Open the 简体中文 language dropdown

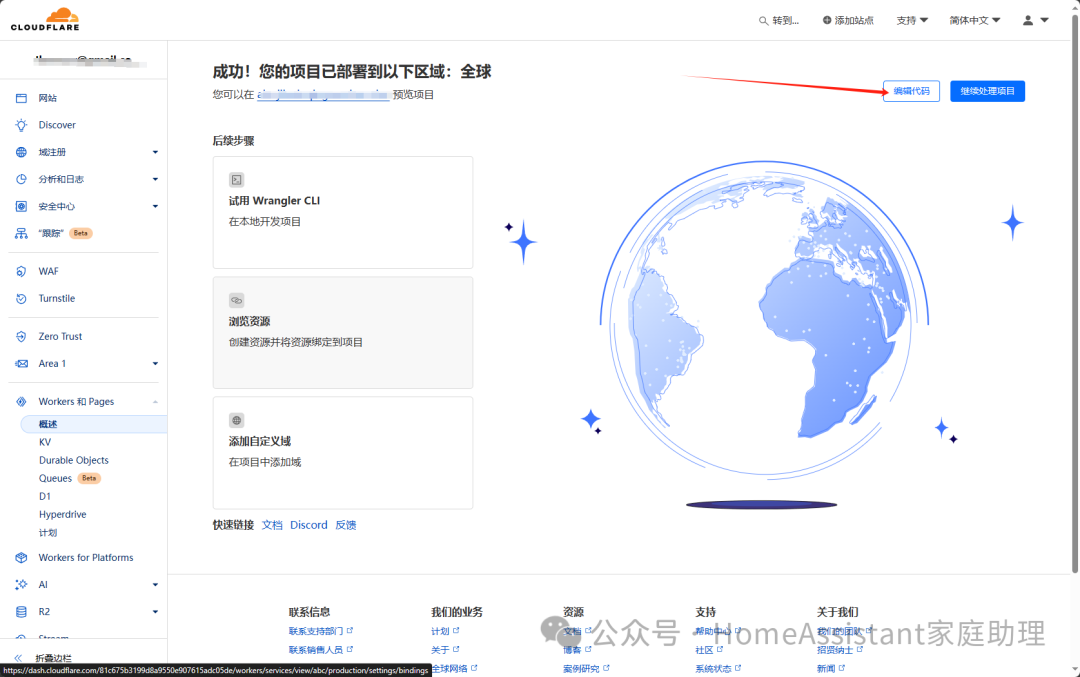tap(975, 20)
